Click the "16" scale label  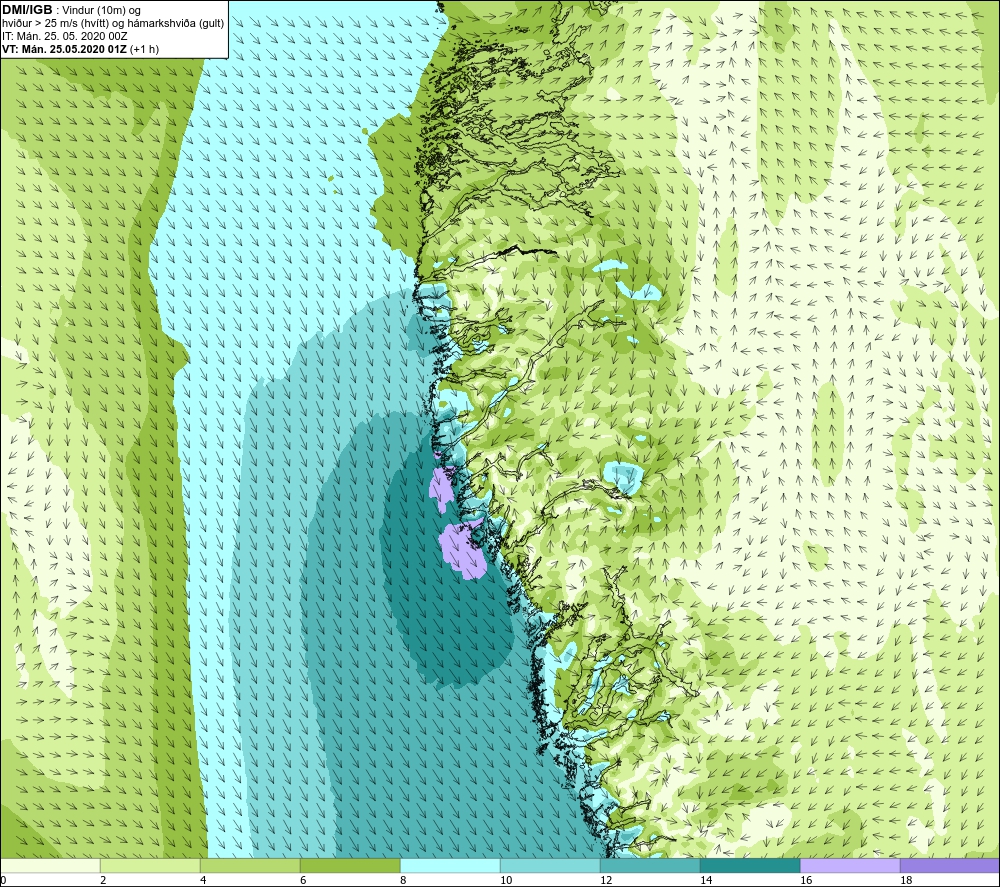coord(806,880)
